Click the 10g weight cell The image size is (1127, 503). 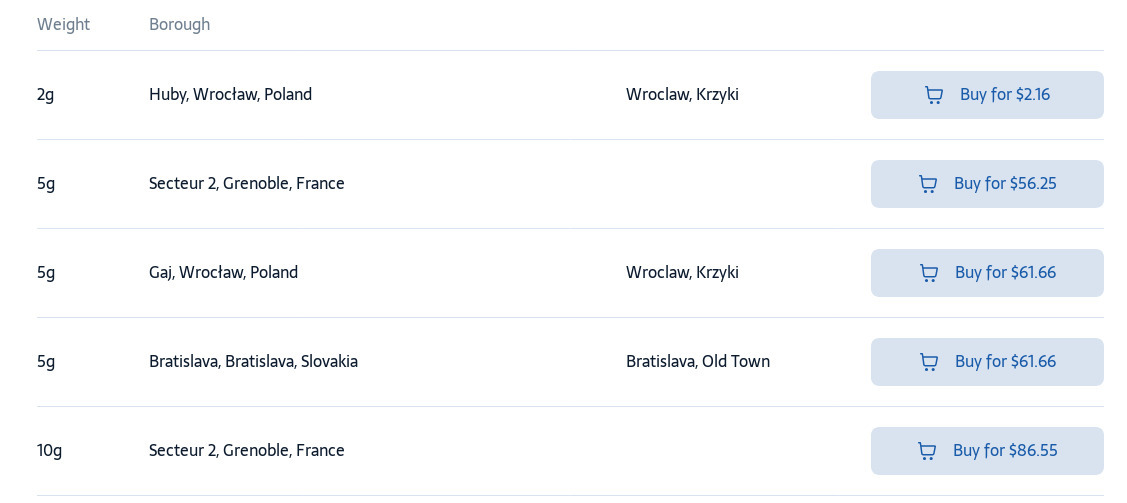50,451
